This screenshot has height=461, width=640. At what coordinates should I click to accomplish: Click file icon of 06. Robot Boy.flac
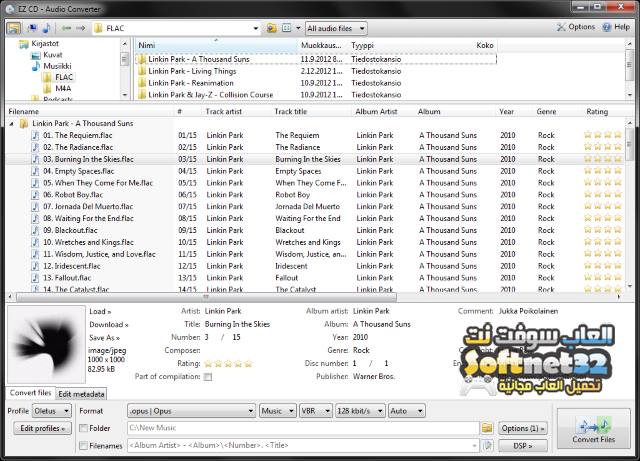pyautogui.click(x=36, y=195)
